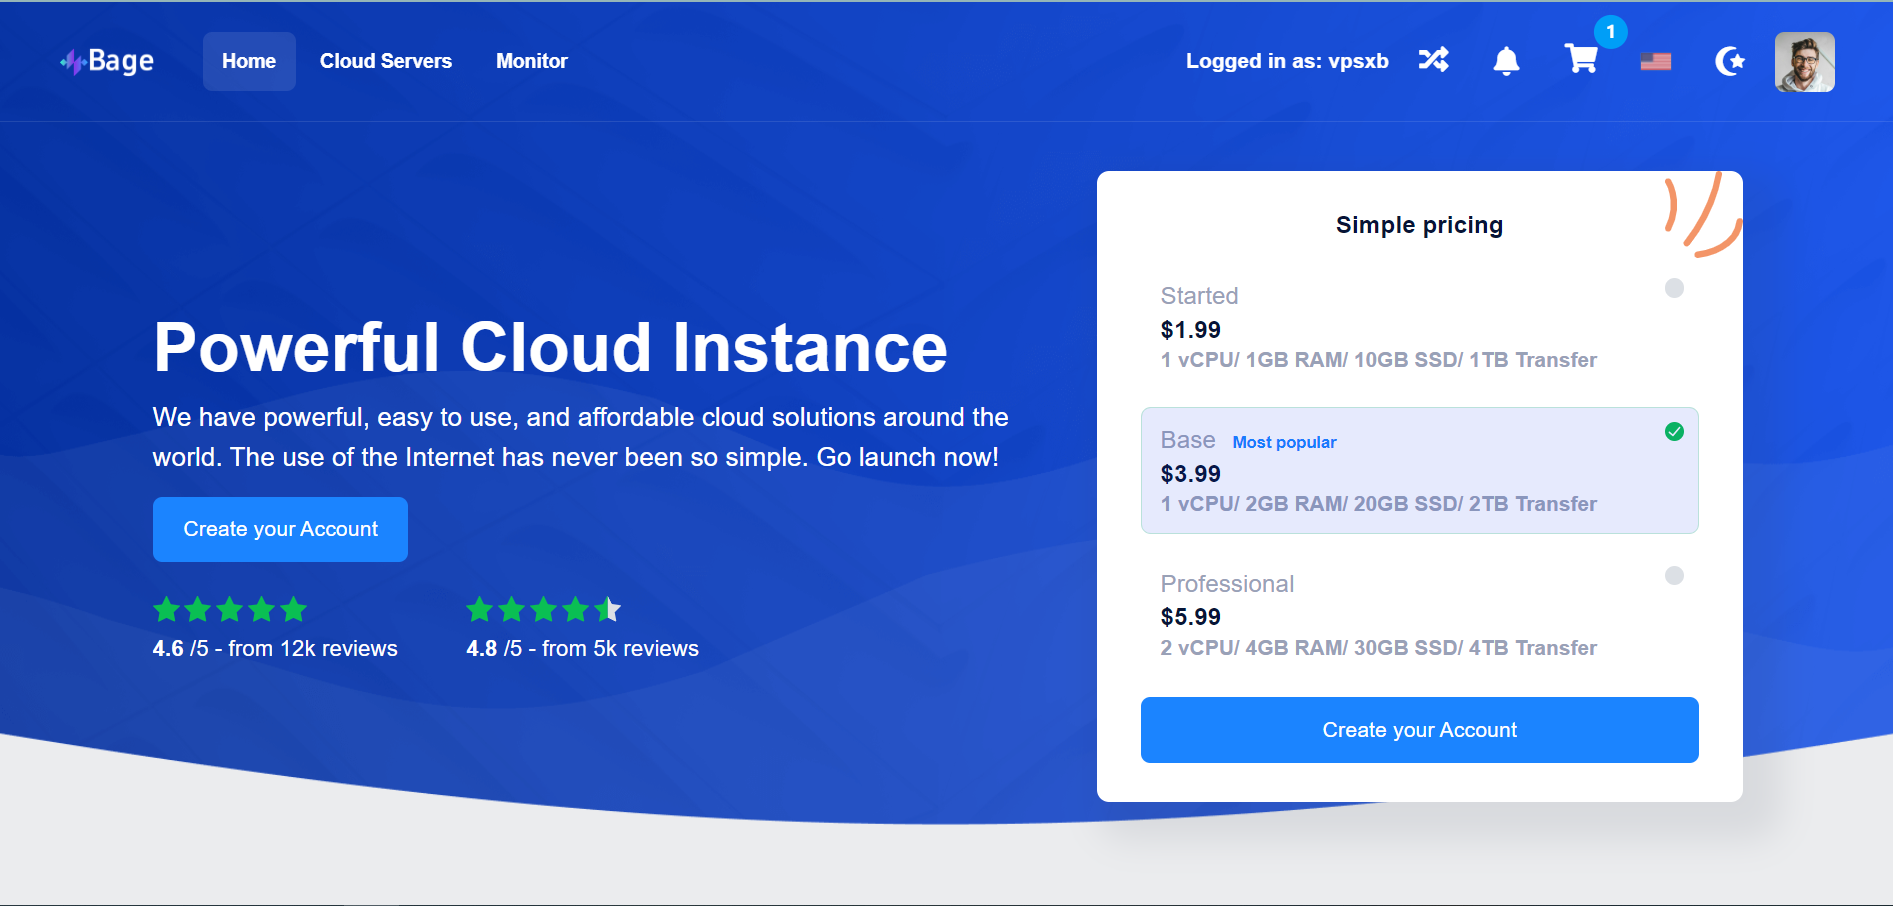Click the cart badge showing 1
Image resolution: width=1893 pixels, height=906 pixels.
(x=1610, y=32)
